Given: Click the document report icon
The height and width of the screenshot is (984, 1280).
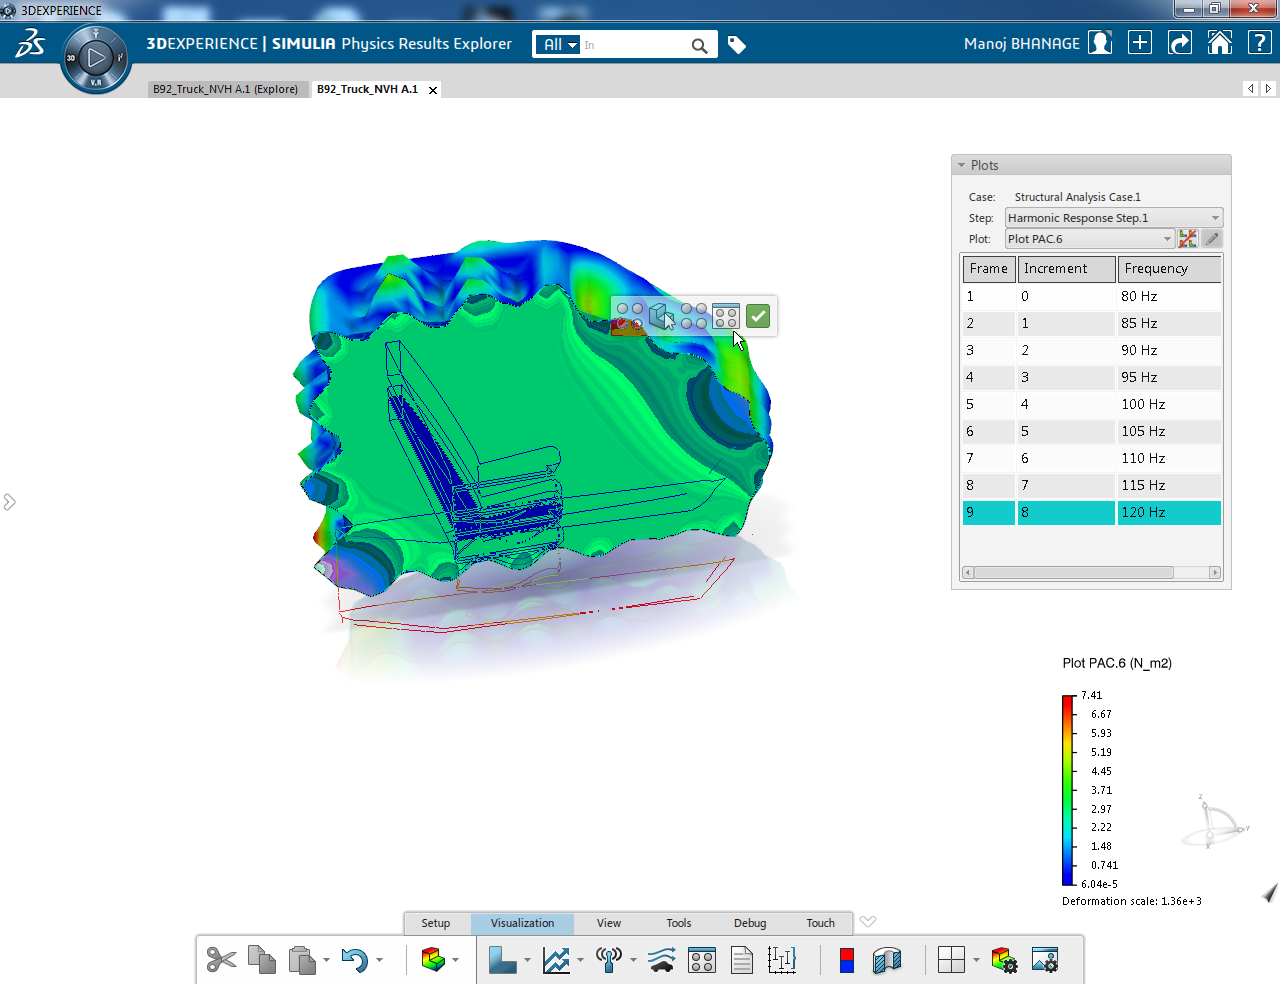Looking at the screenshot, I should click(742, 960).
